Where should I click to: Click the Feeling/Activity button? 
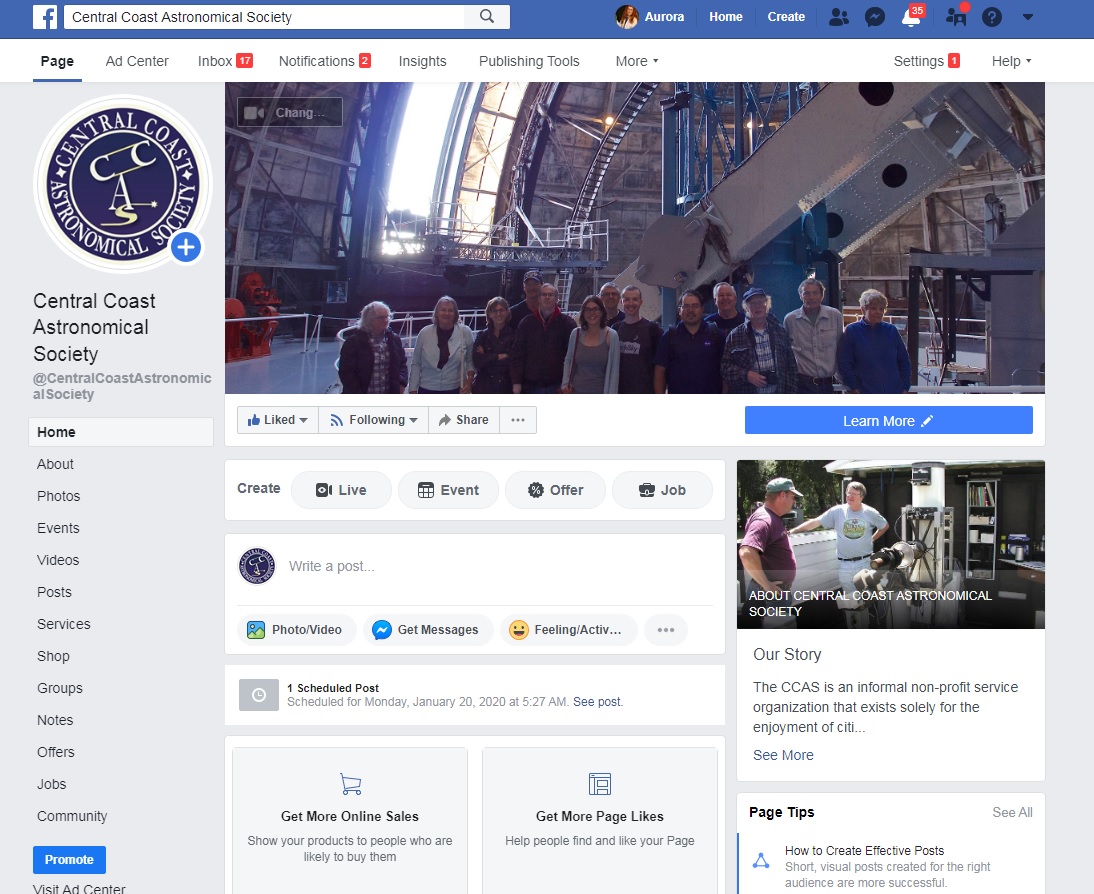[569, 629]
